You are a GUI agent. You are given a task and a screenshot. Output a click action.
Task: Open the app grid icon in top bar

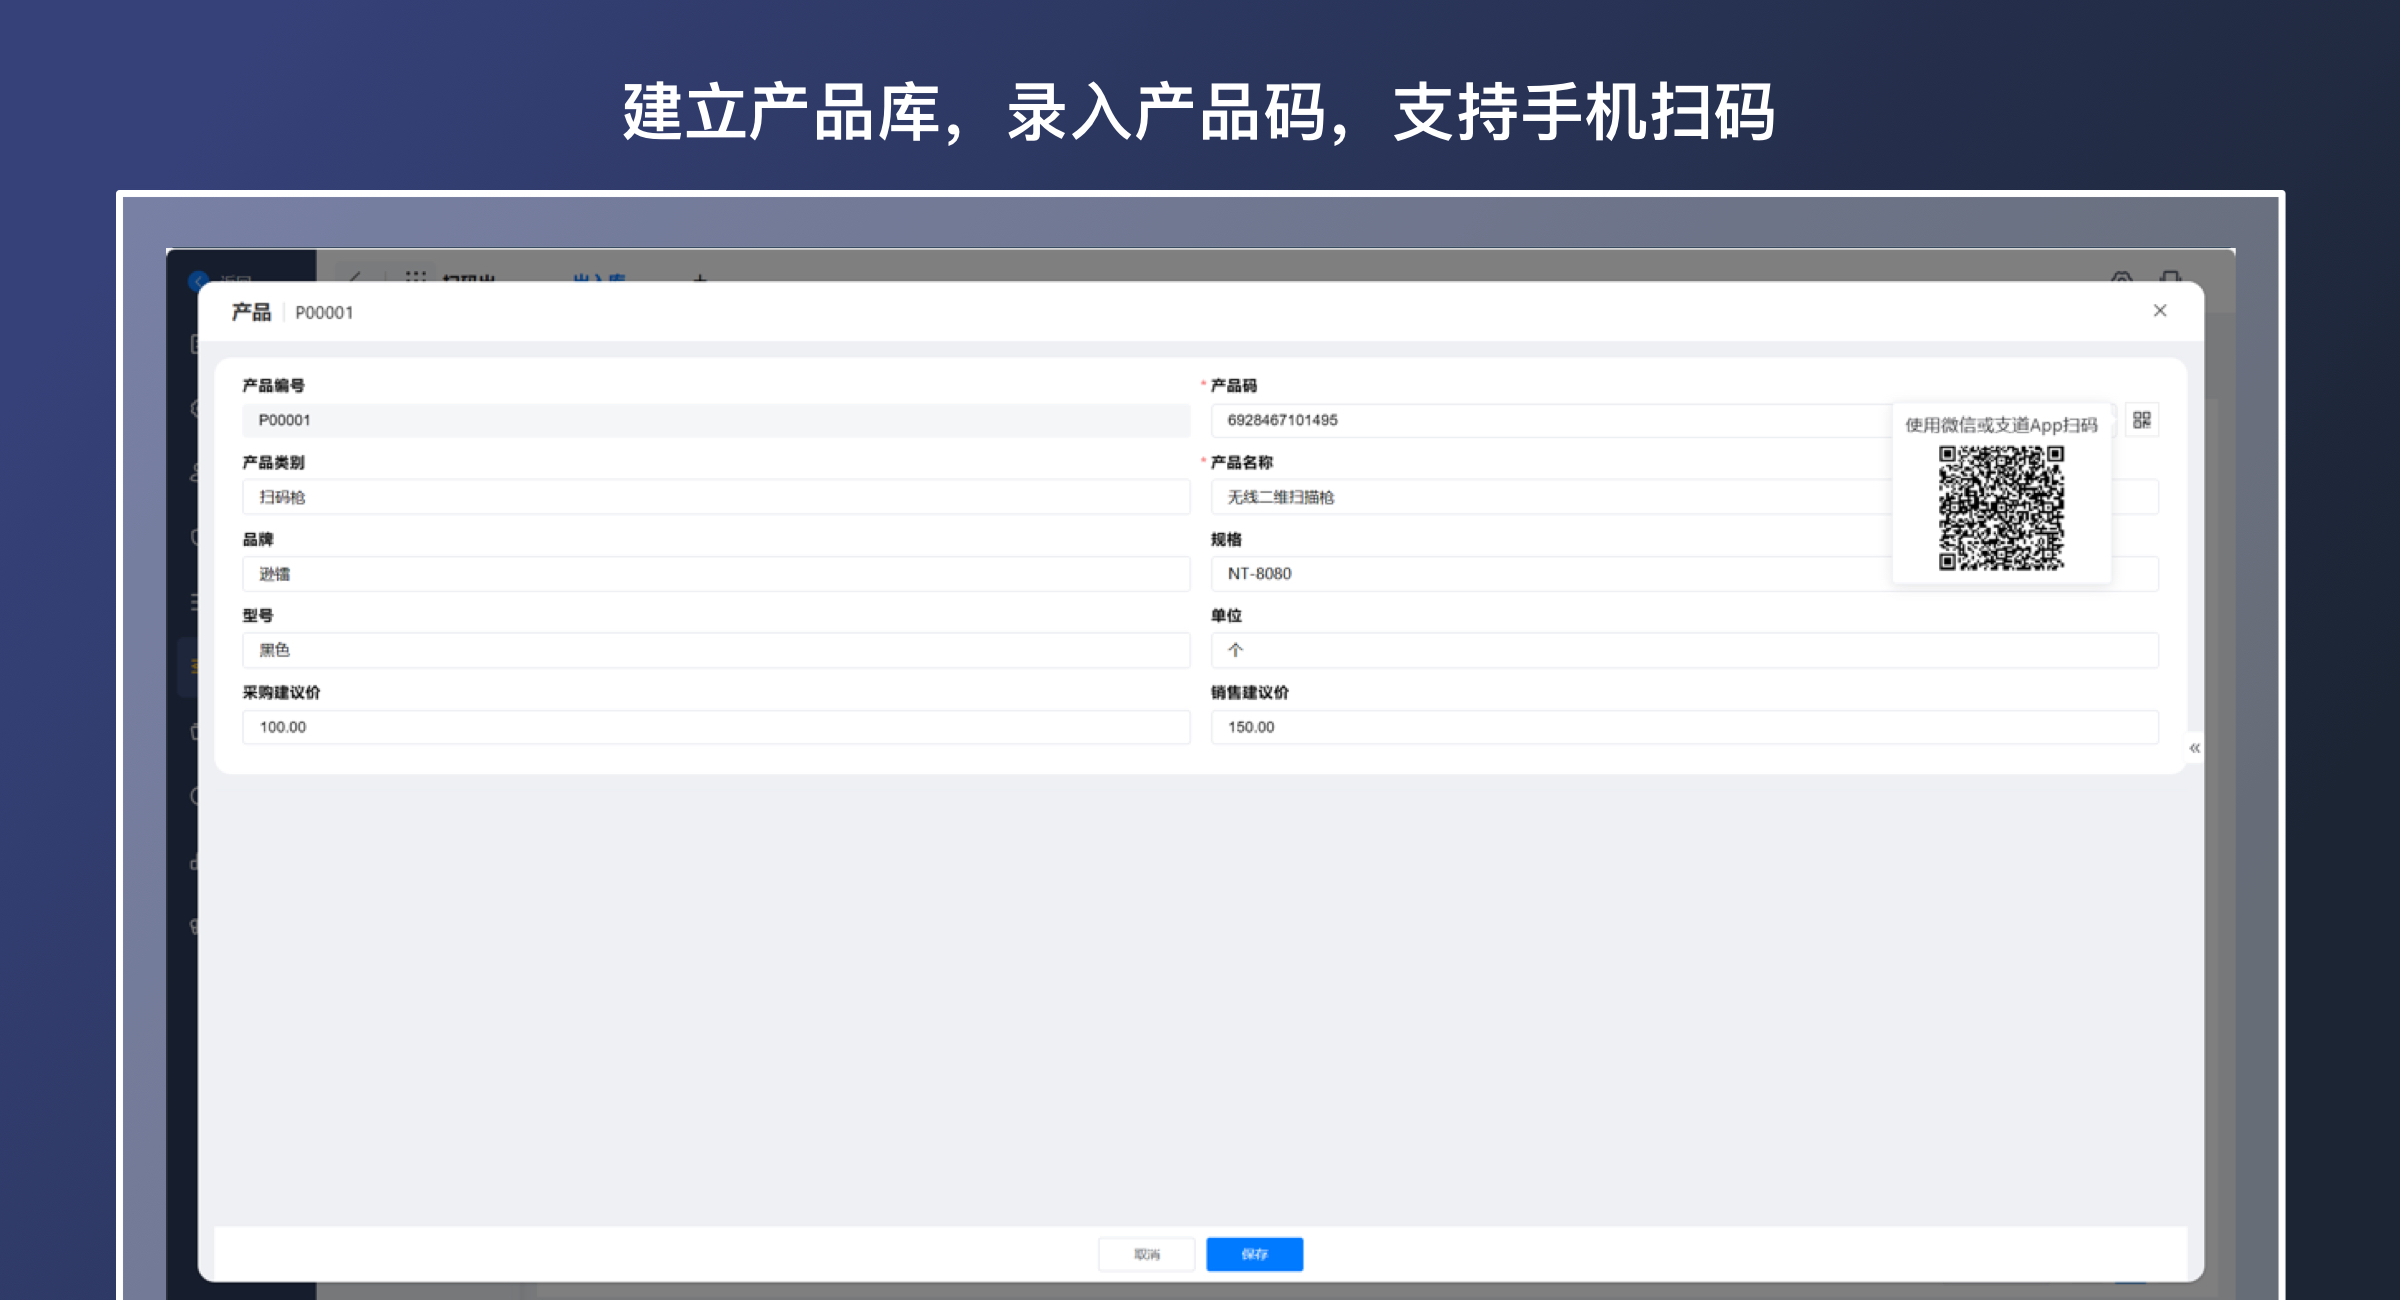pos(415,277)
